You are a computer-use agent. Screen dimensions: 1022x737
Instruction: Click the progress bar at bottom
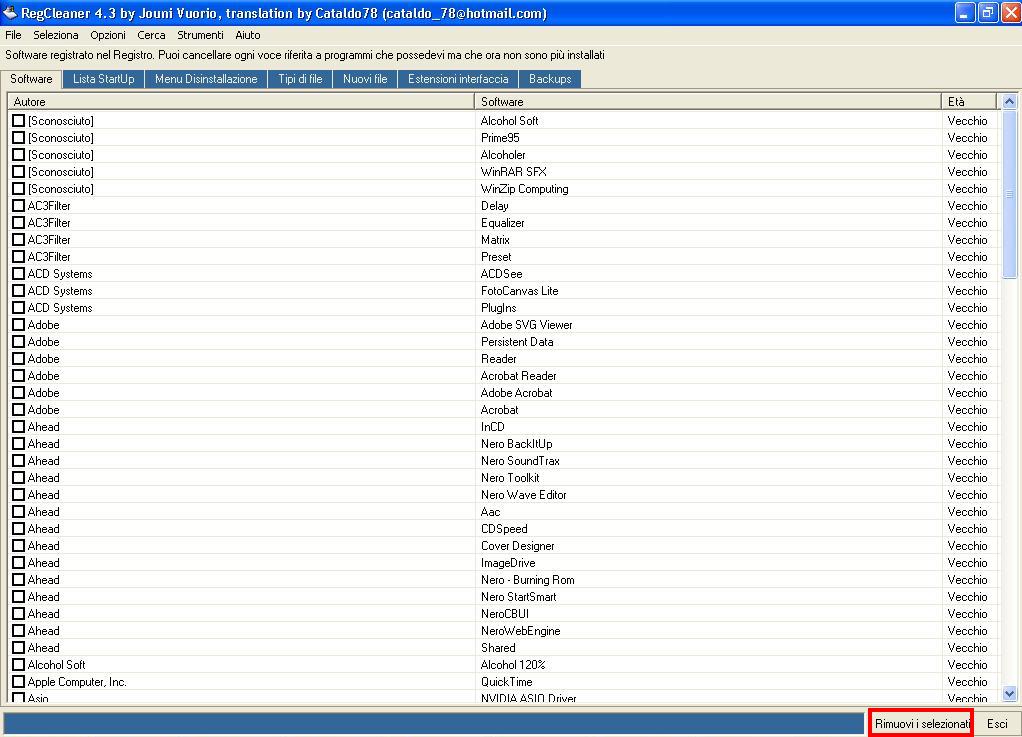click(x=433, y=723)
